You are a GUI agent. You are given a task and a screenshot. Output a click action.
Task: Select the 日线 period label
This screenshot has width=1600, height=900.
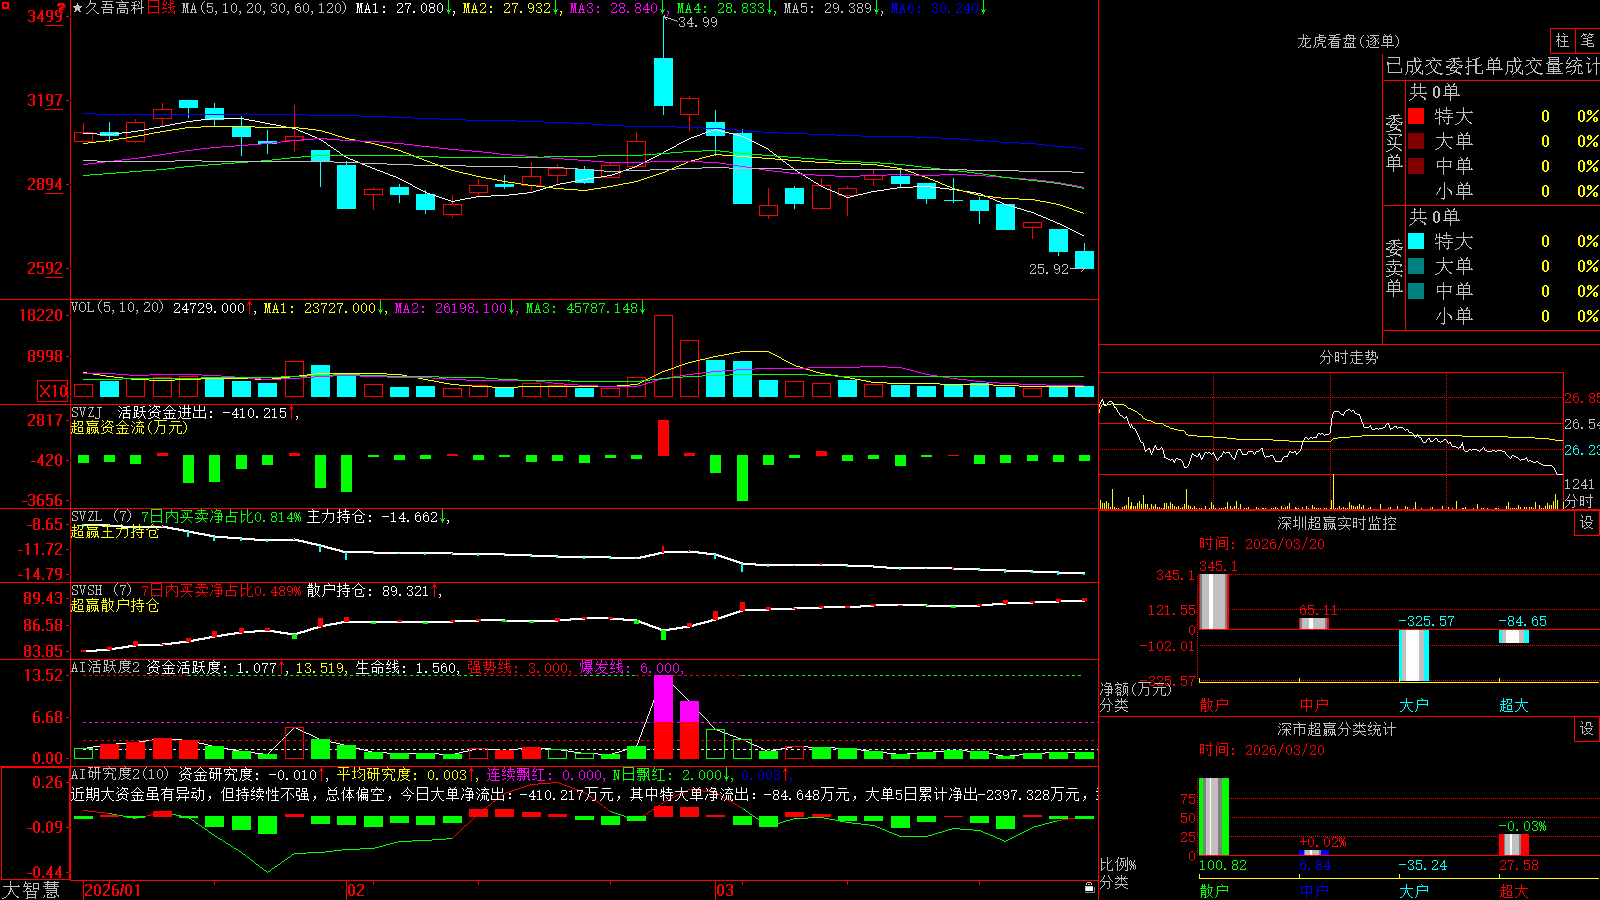click(161, 8)
